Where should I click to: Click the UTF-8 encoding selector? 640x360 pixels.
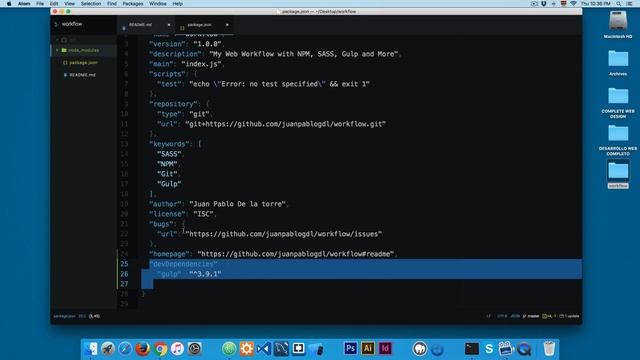click(502, 316)
